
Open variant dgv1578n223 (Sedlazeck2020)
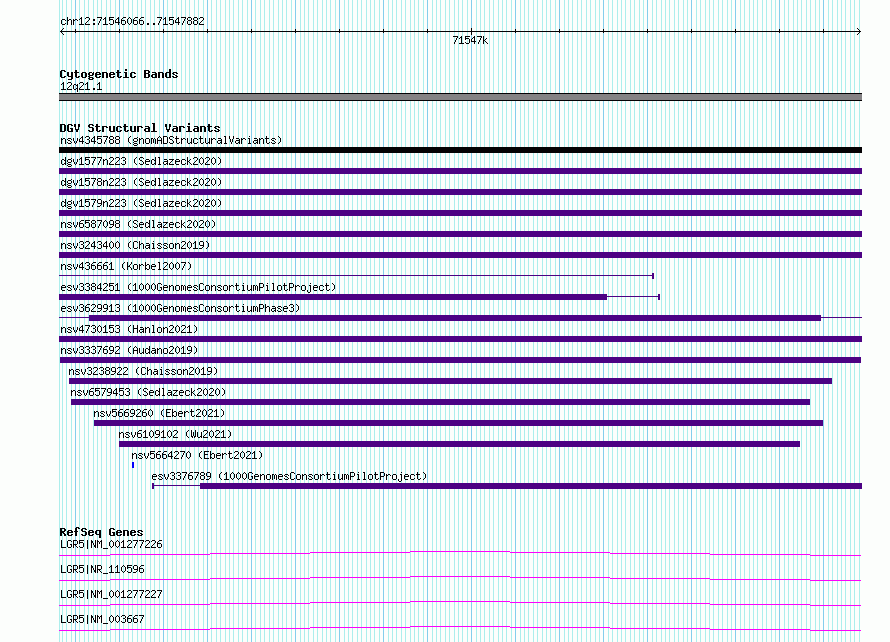click(x=141, y=182)
